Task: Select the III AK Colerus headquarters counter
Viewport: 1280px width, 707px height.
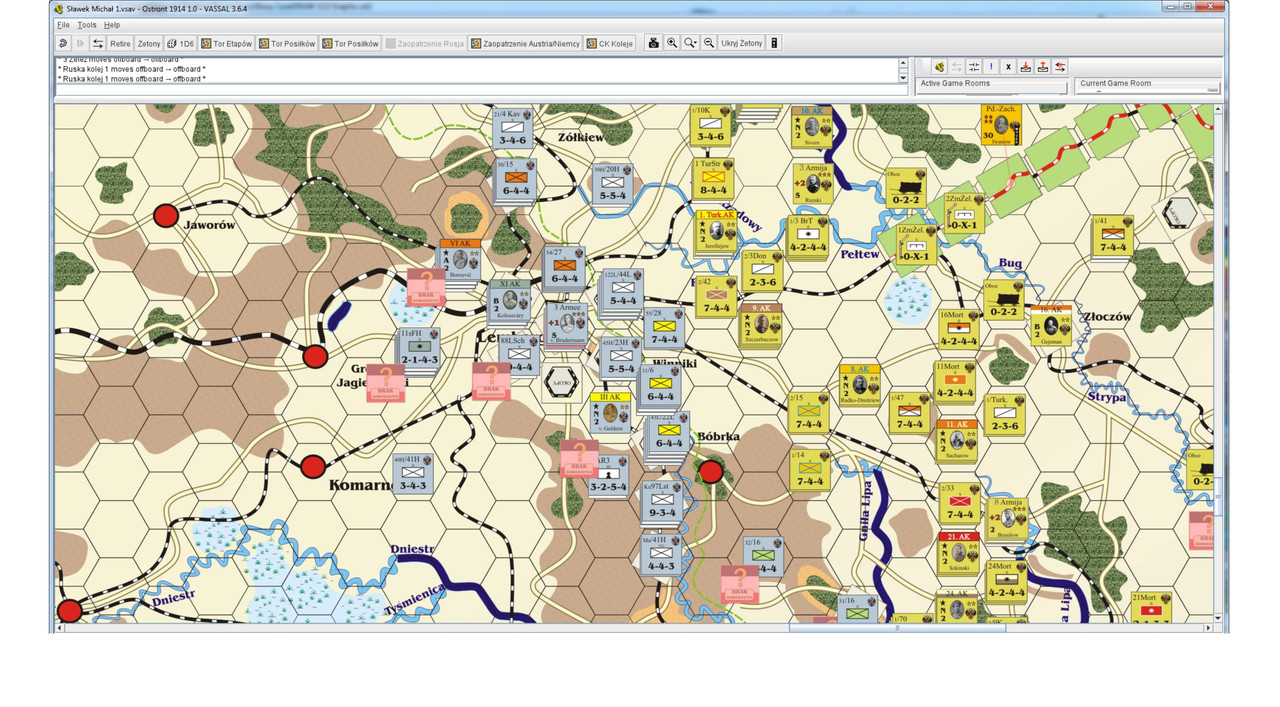Action: click(x=612, y=413)
